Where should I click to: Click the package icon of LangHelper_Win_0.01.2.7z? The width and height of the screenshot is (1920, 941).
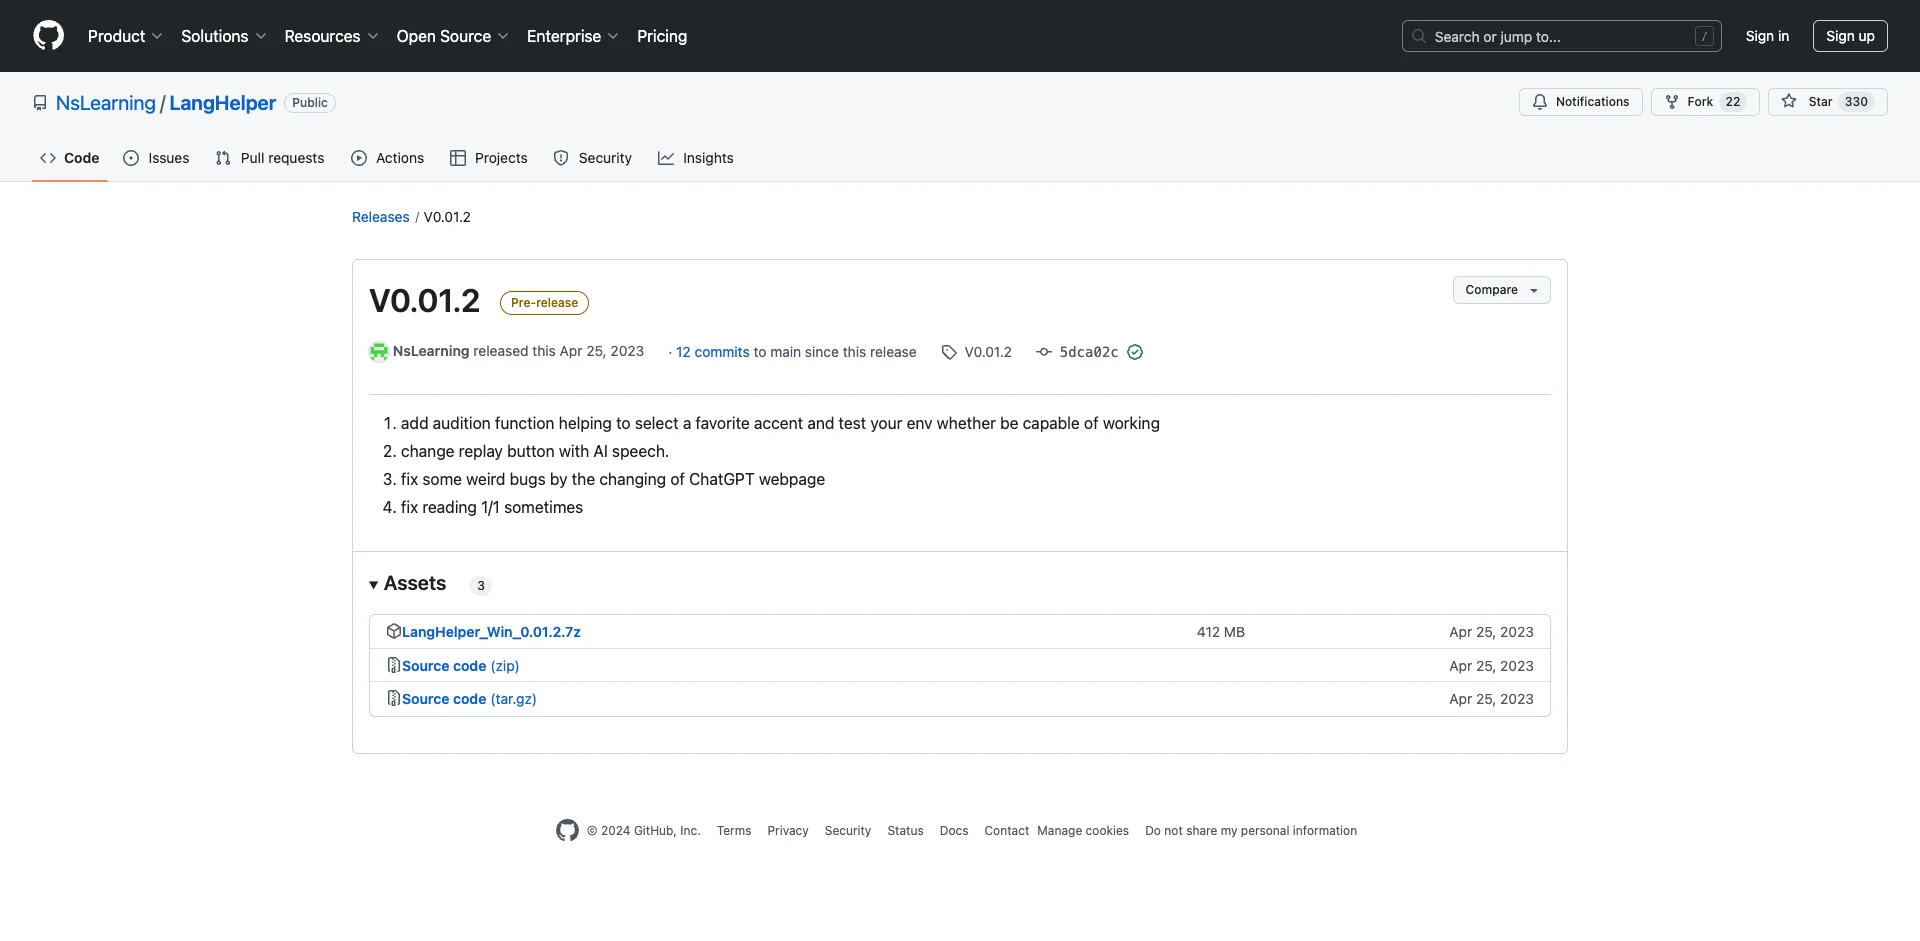coord(393,631)
